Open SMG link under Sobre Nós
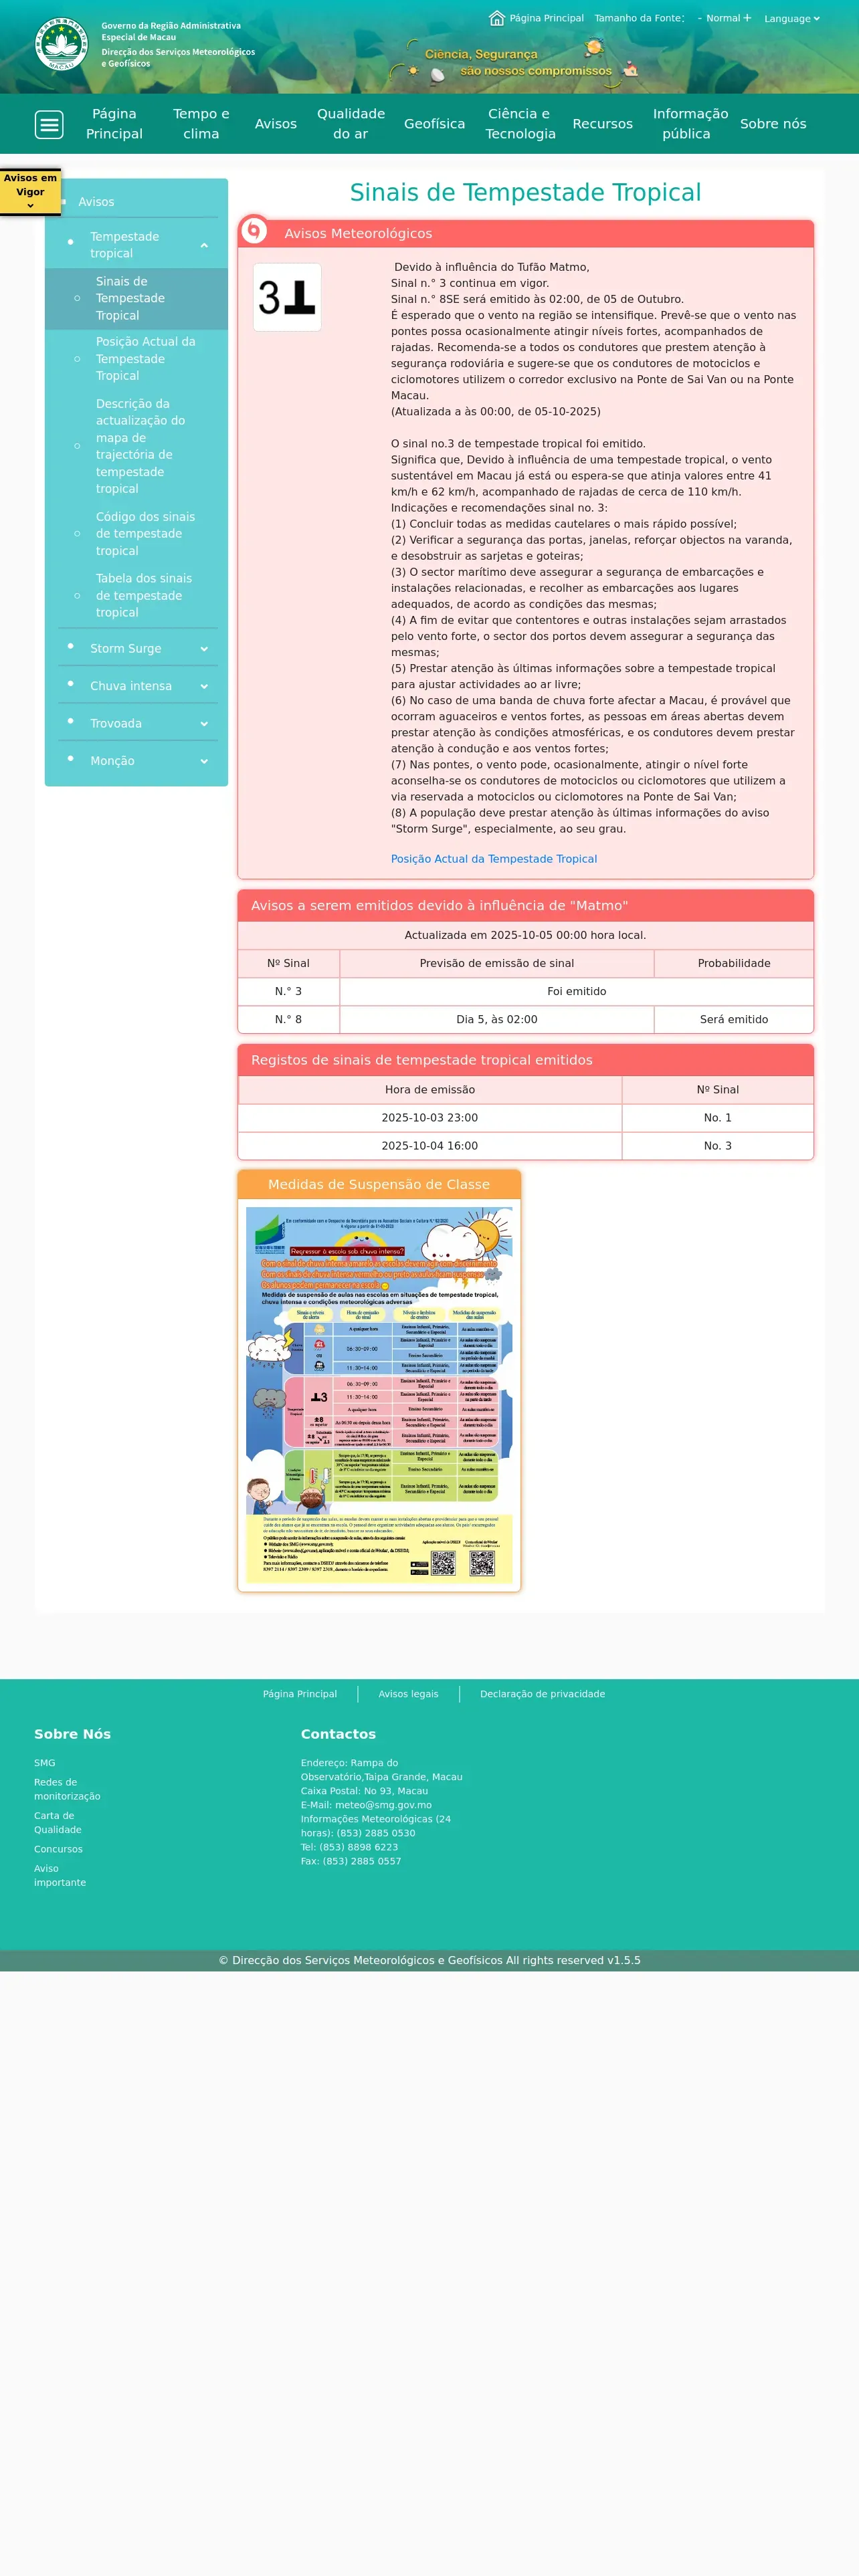 (45, 1763)
